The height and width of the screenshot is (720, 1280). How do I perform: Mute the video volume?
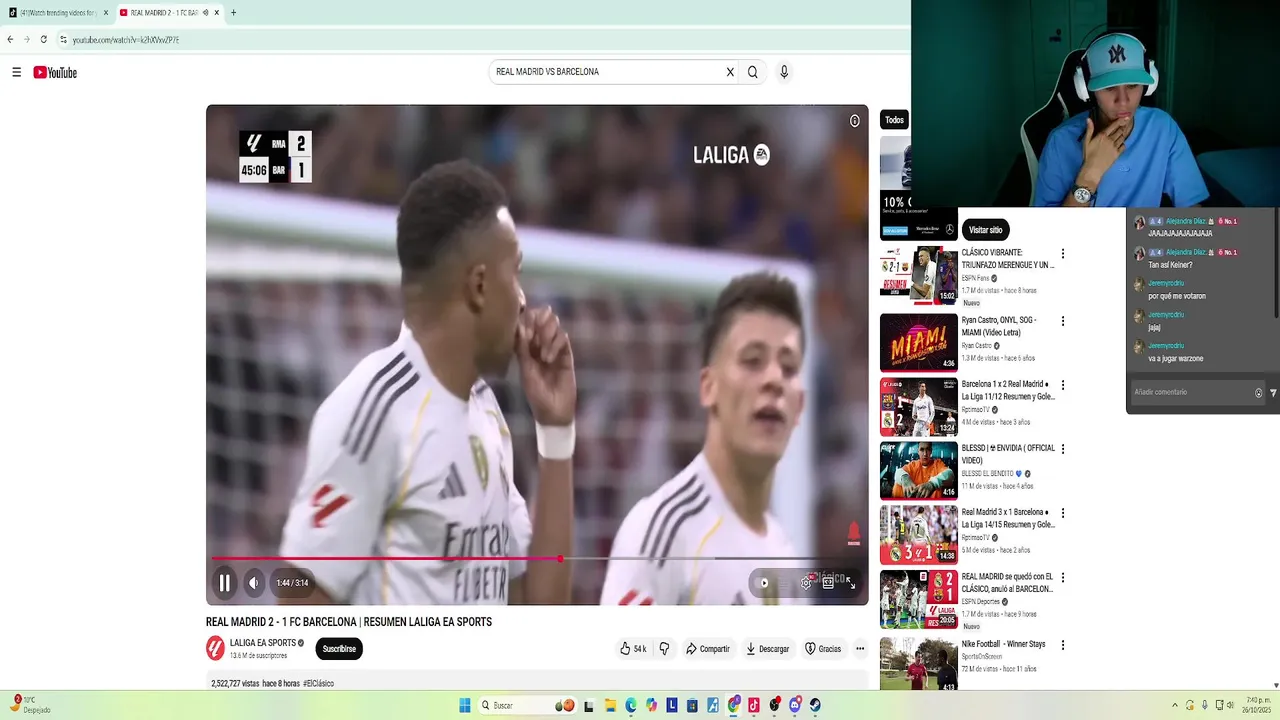pos(254,583)
